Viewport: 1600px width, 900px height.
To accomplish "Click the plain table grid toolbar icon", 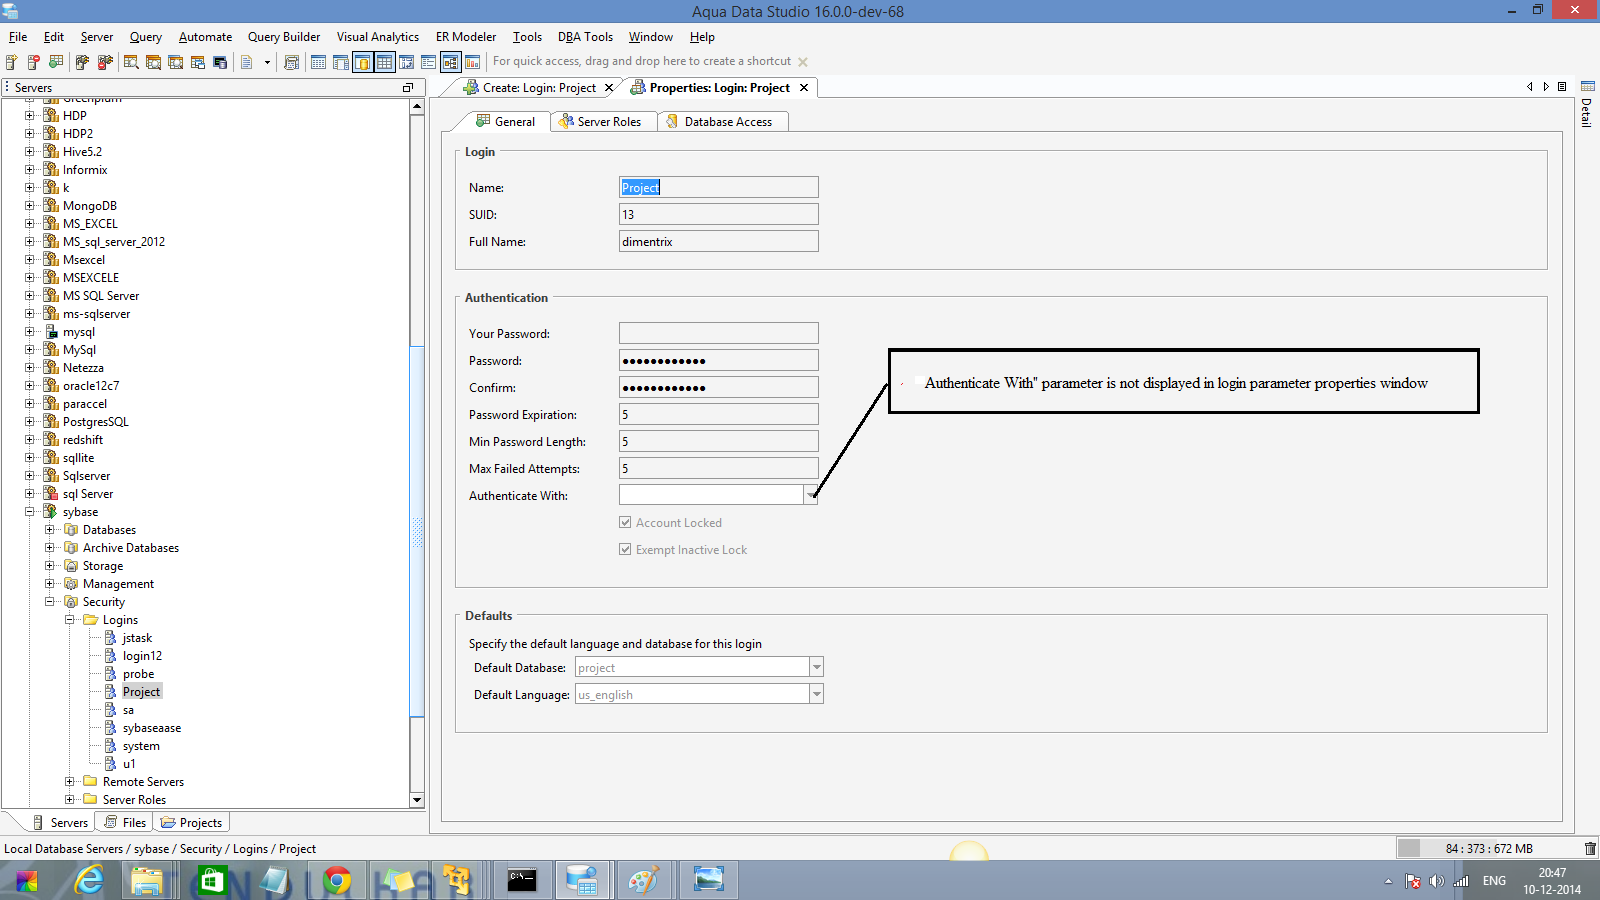I will [x=318, y=62].
